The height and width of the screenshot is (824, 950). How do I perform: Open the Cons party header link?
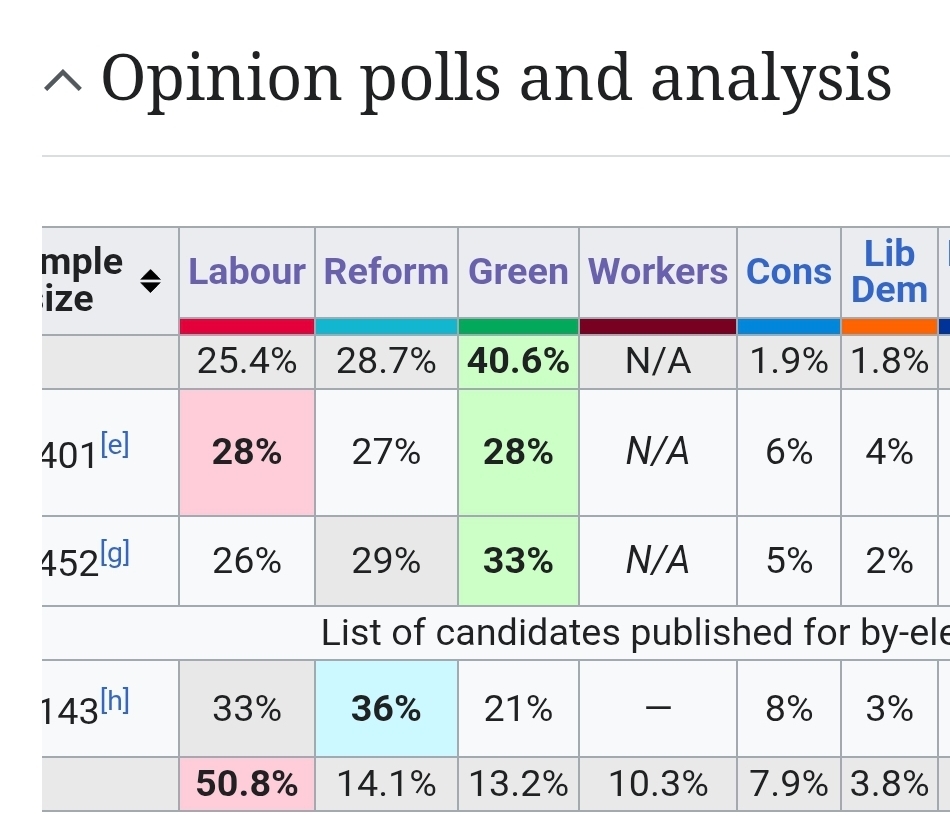pyautogui.click(x=789, y=272)
